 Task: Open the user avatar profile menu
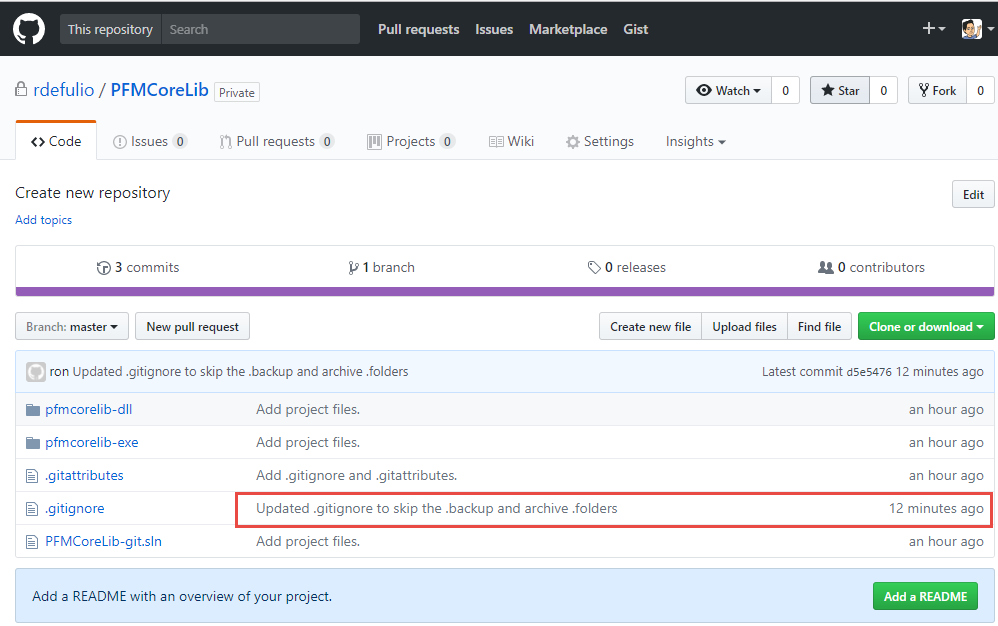(x=977, y=29)
